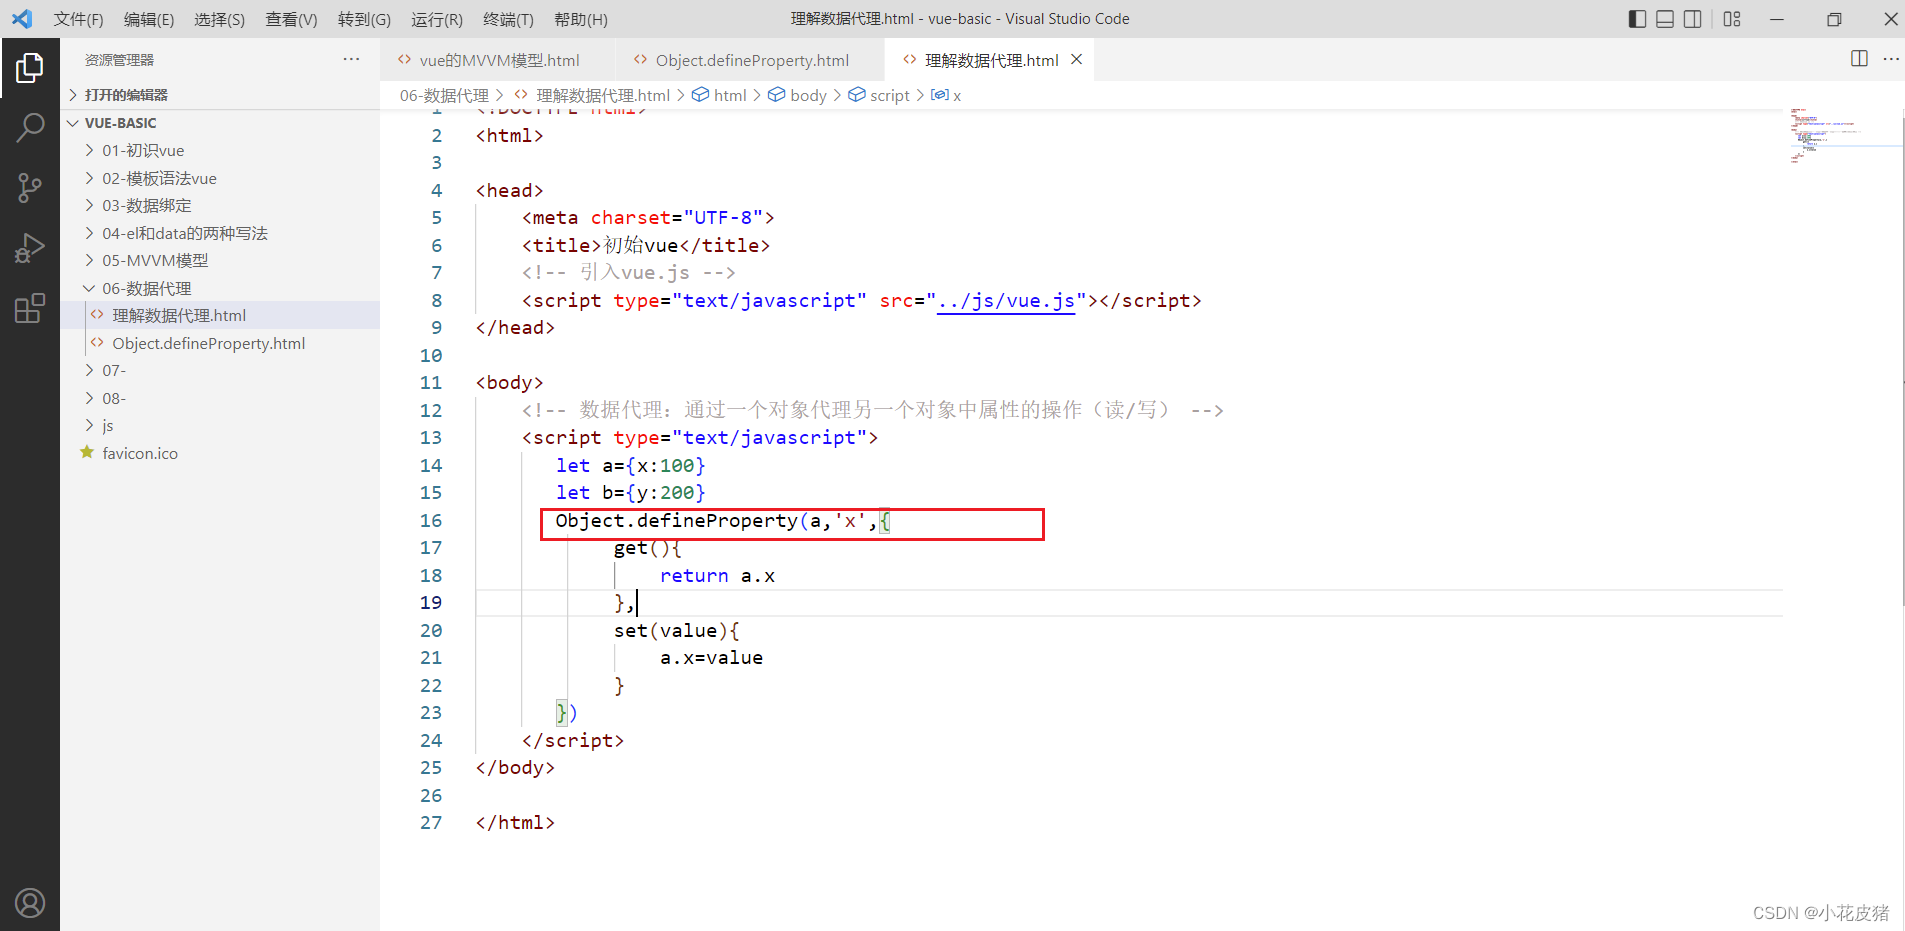Click the 理解数据代理.html breadcrumb
Image resolution: width=1905 pixels, height=931 pixels.
pyautogui.click(x=592, y=95)
